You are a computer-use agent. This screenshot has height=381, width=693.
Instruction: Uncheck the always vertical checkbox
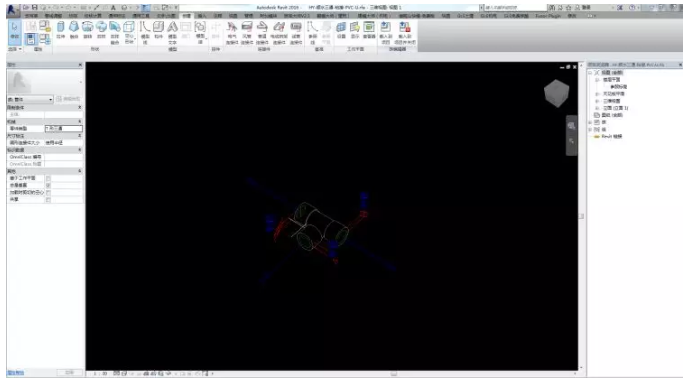point(48,186)
